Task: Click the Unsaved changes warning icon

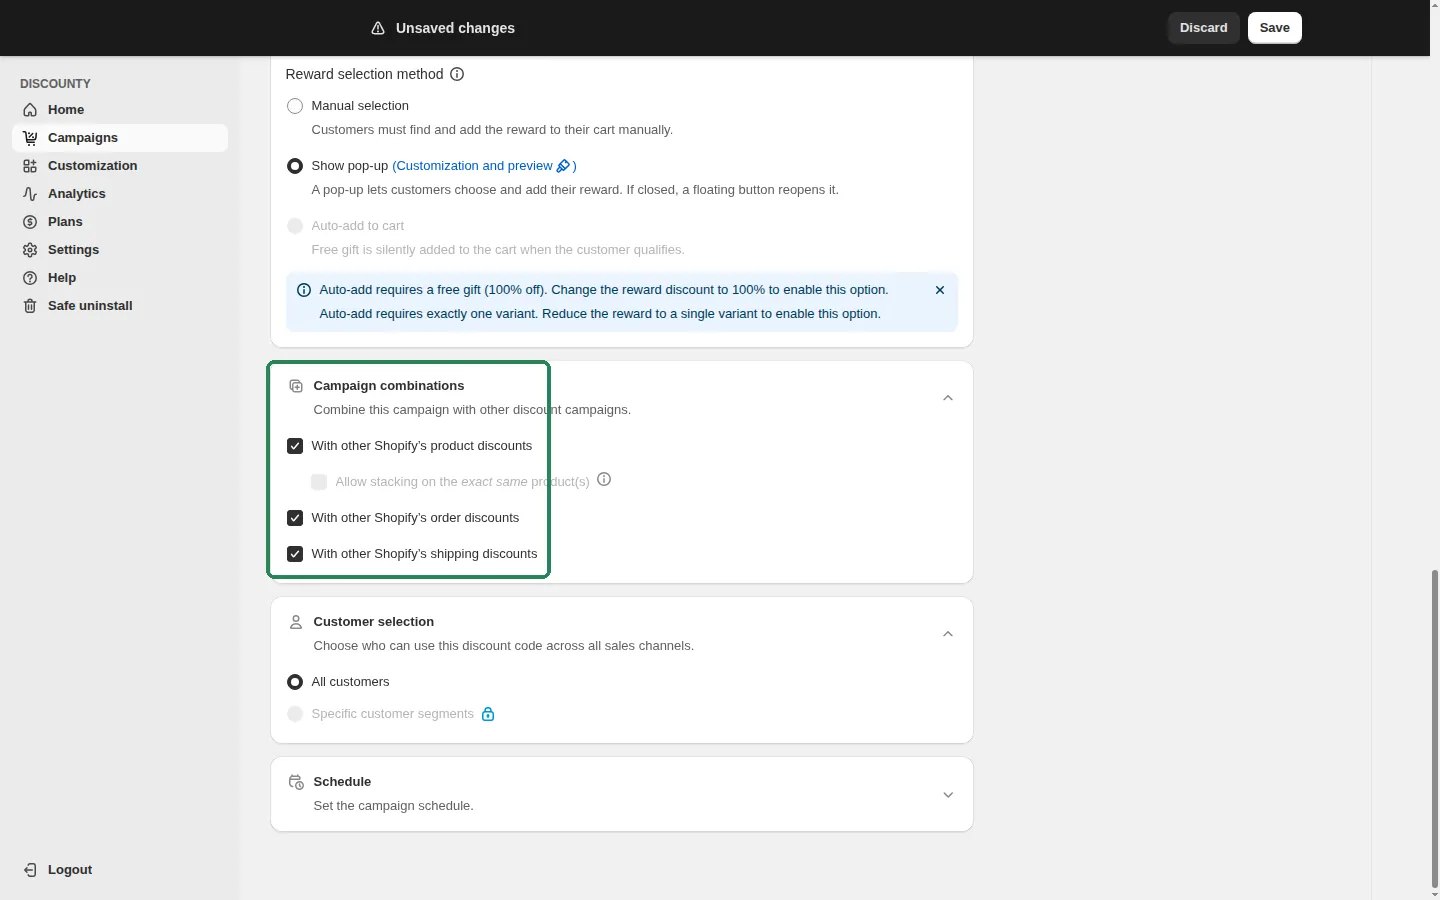Action: tap(378, 28)
